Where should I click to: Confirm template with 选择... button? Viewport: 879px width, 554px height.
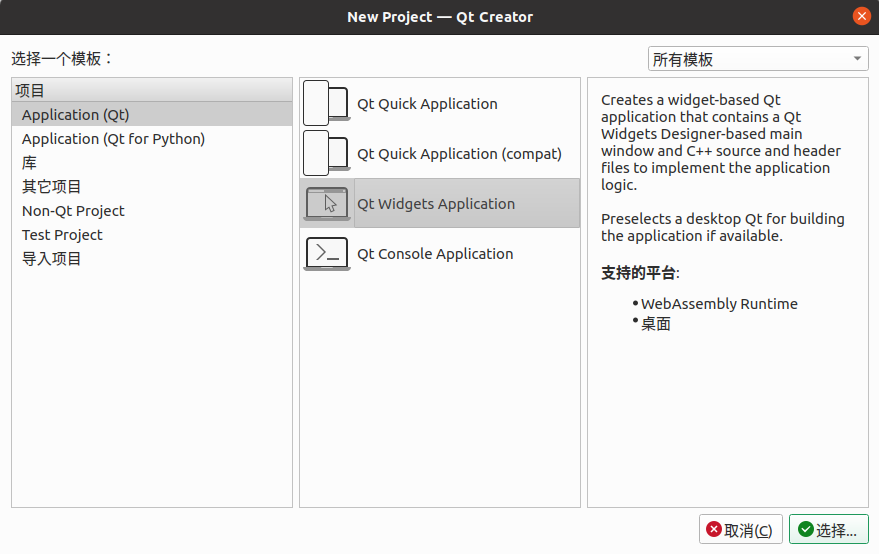click(829, 529)
